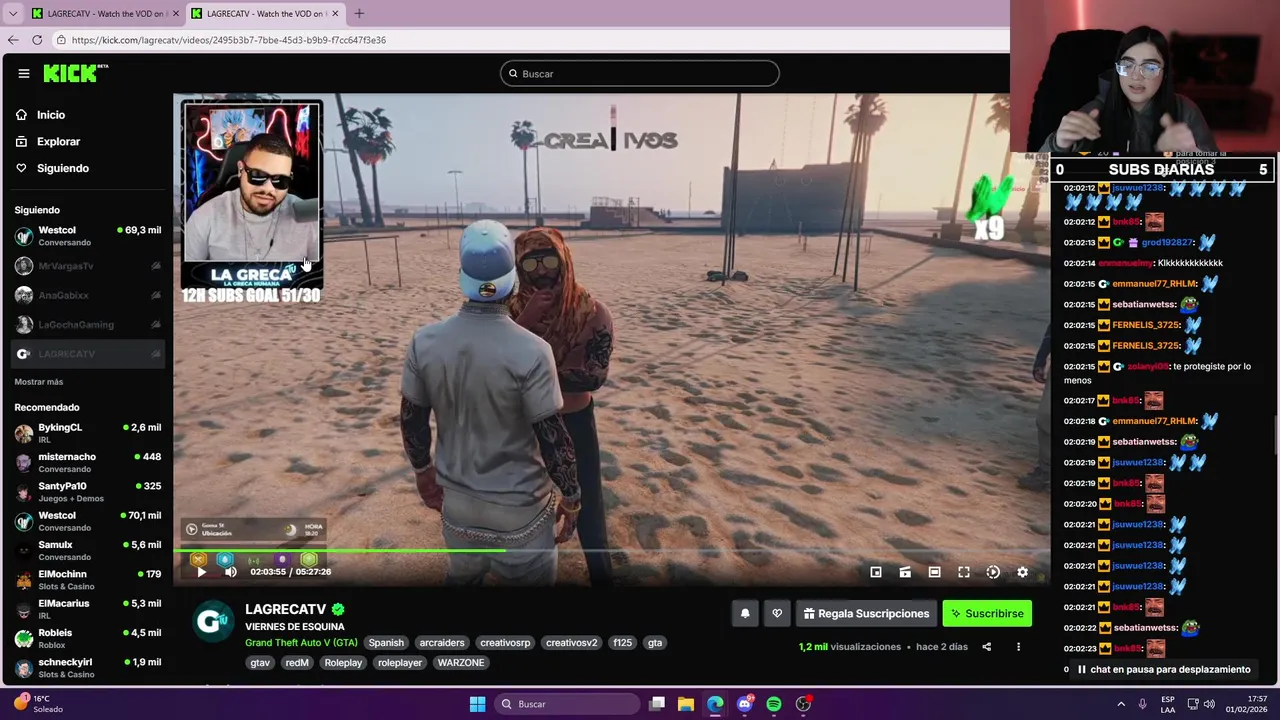The height and width of the screenshot is (720, 1280).
Task: Select the WARZONE tag
Action: coord(461,663)
